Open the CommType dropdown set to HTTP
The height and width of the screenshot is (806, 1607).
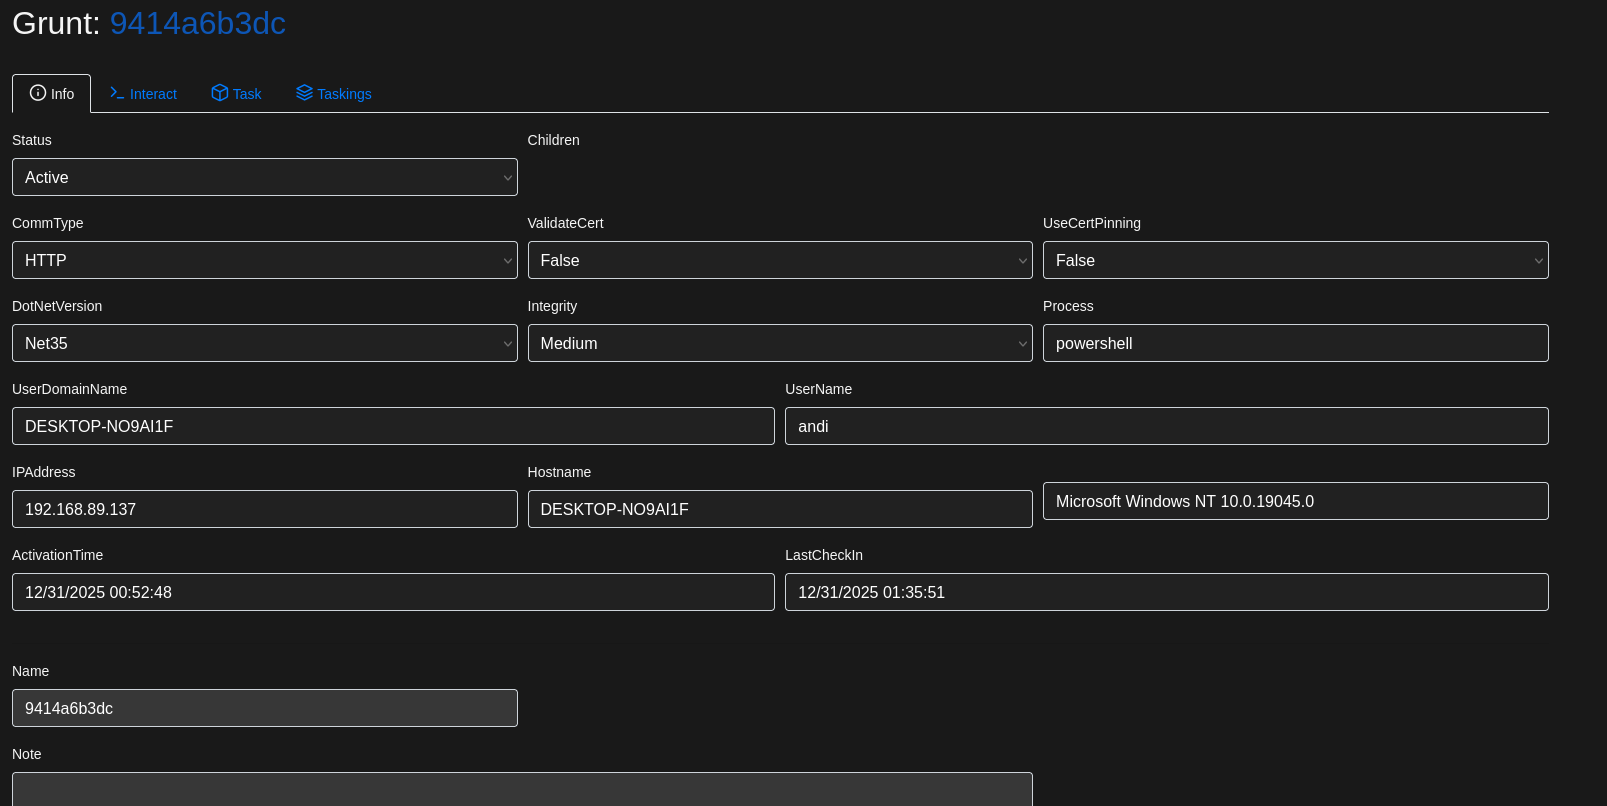coord(264,260)
